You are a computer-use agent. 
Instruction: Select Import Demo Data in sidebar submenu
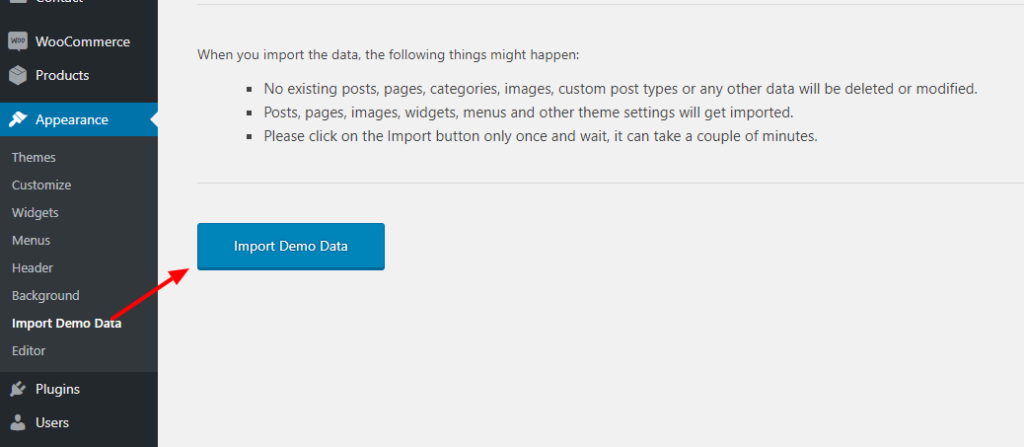67,323
